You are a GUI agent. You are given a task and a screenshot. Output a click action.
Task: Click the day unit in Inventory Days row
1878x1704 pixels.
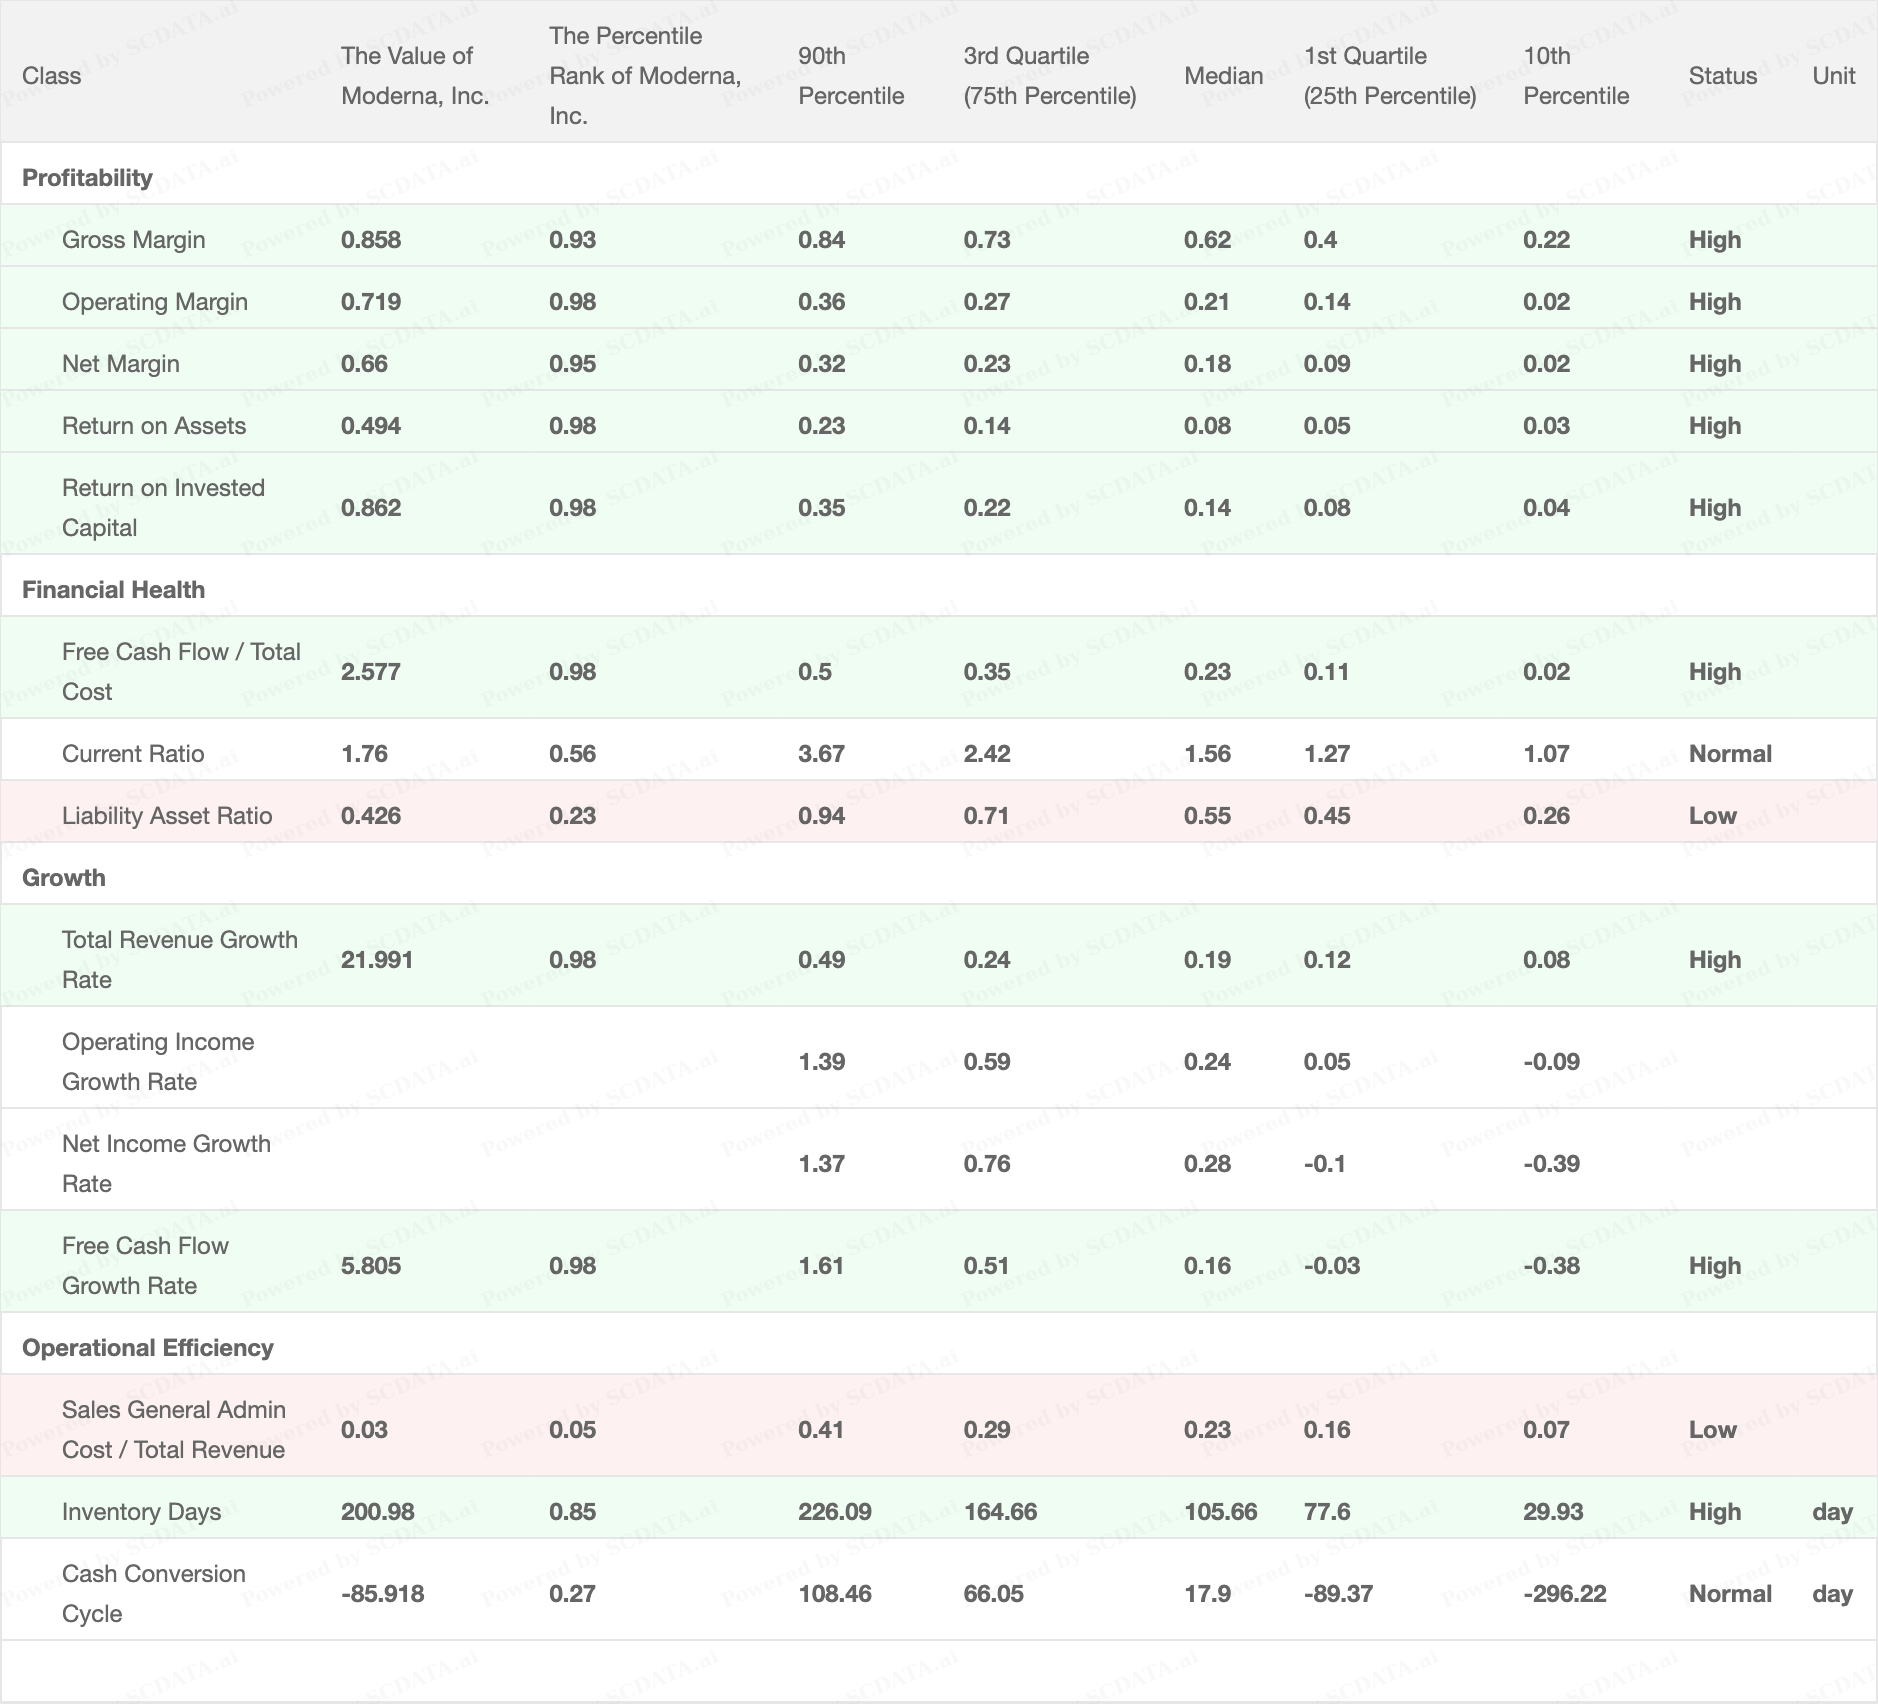[1832, 1512]
